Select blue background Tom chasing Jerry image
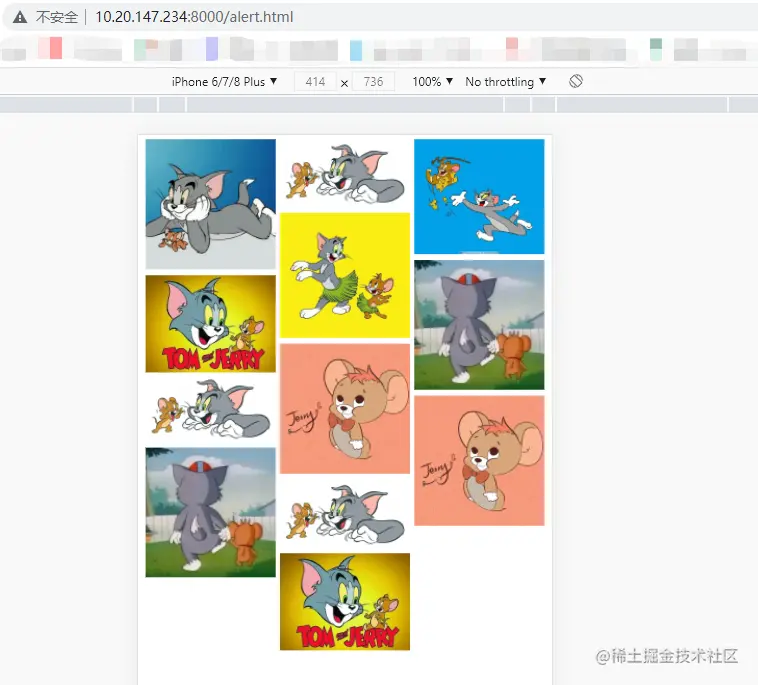Viewport: 758px width, 685px height. tap(480, 196)
